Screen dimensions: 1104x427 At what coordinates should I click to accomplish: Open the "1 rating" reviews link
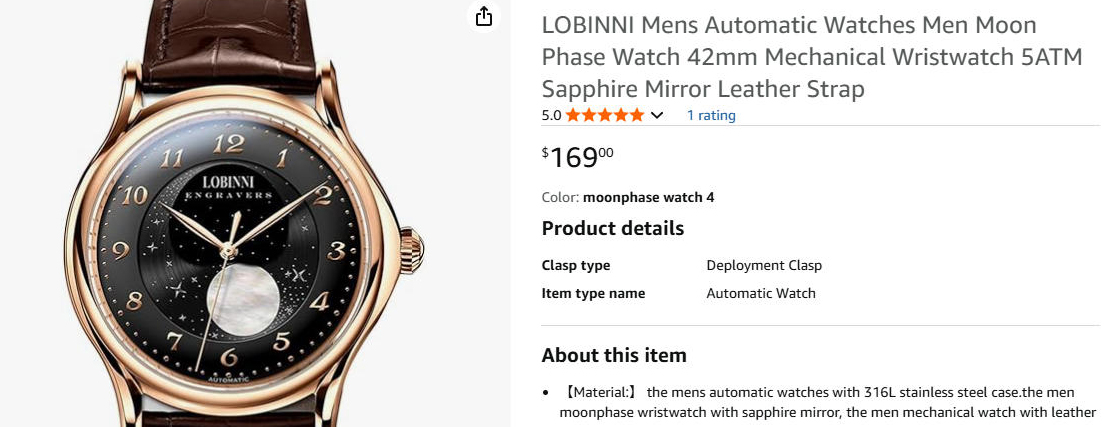tap(711, 116)
